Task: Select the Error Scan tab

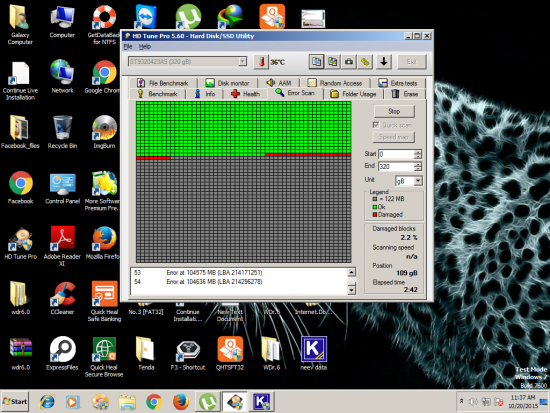Action: point(295,93)
